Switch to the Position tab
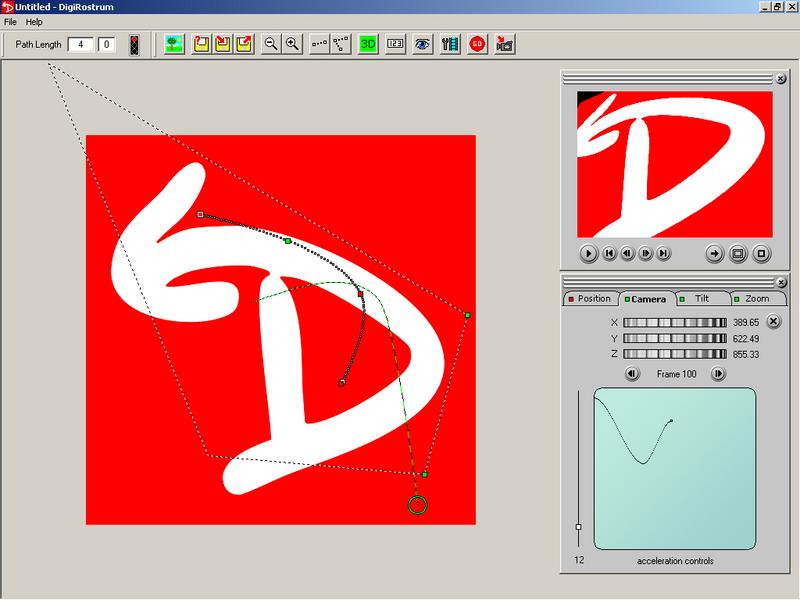 click(x=590, y=298)
